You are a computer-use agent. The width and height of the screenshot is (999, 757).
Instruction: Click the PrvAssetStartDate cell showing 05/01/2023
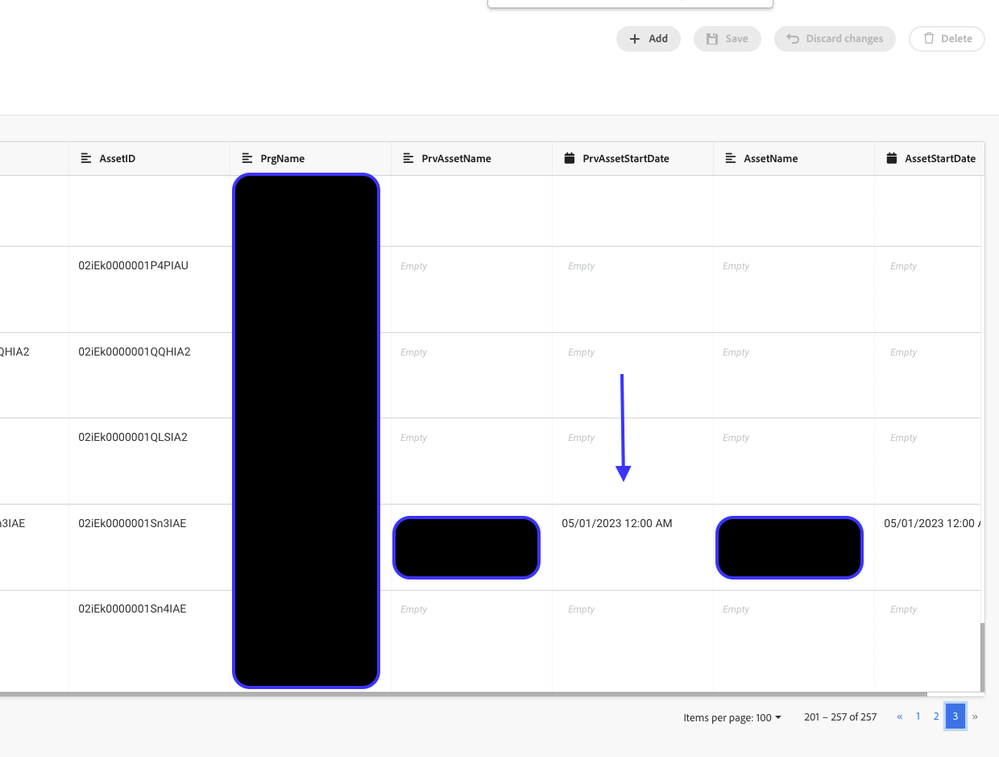(617, 524)
